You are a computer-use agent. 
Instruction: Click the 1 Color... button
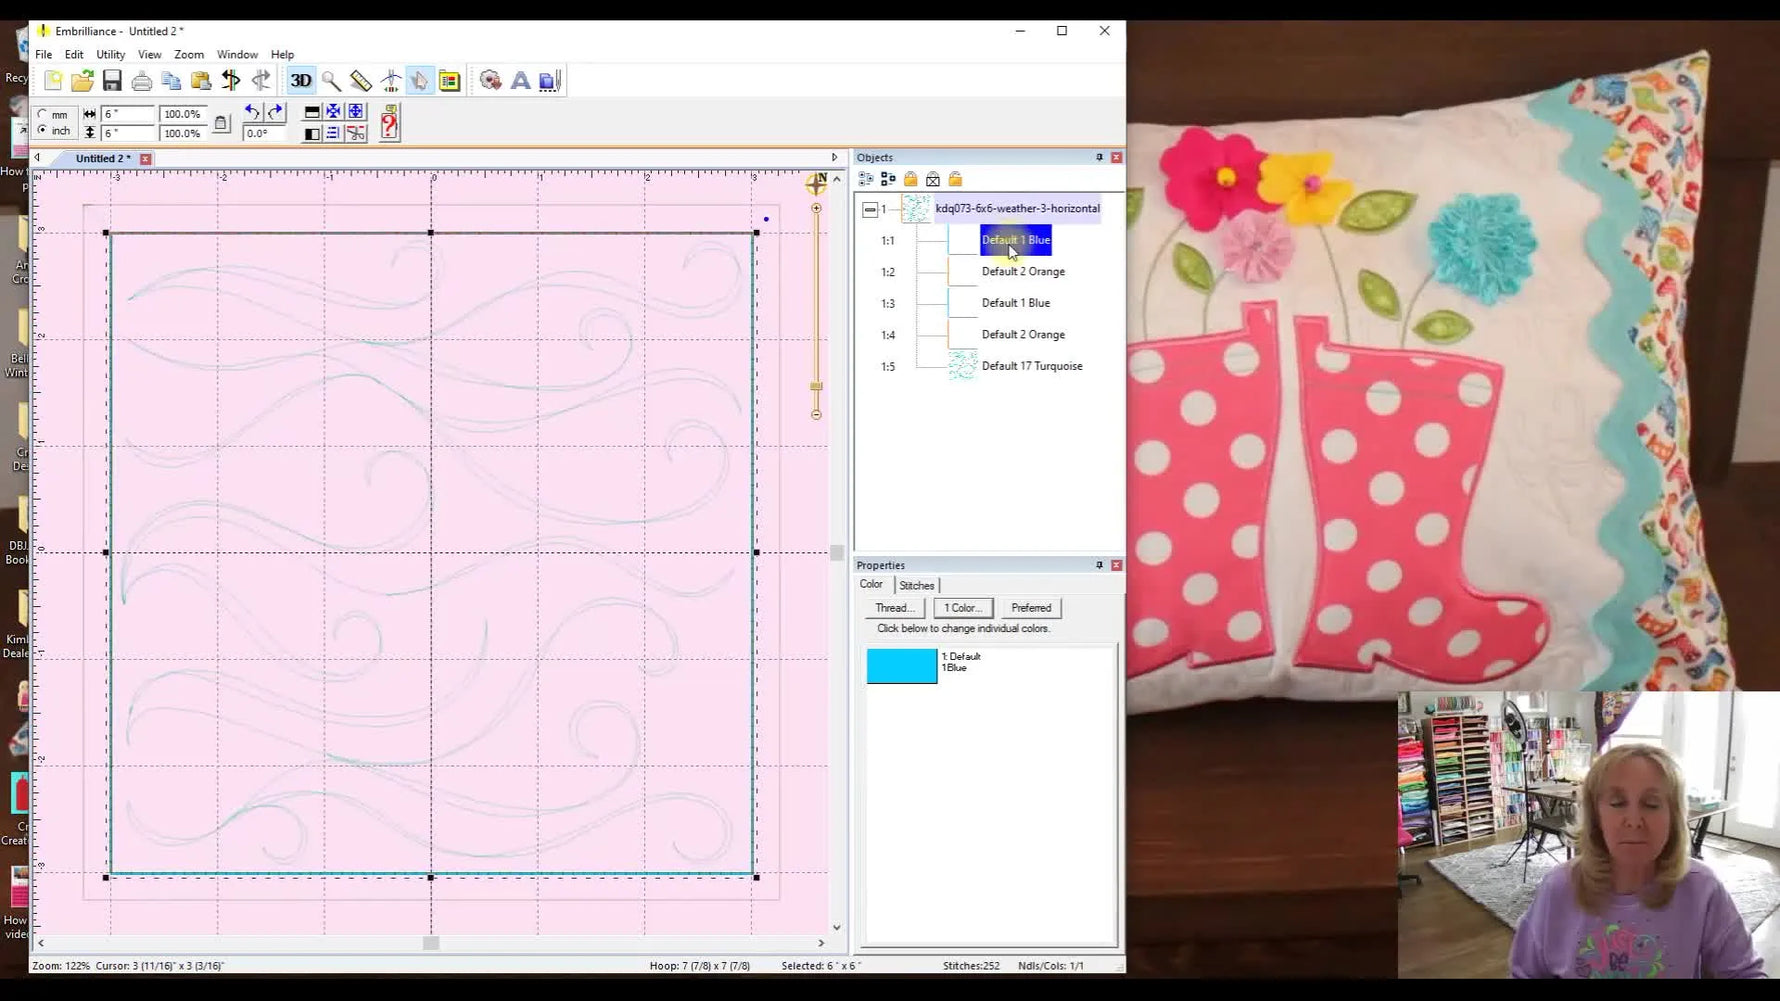963,608
